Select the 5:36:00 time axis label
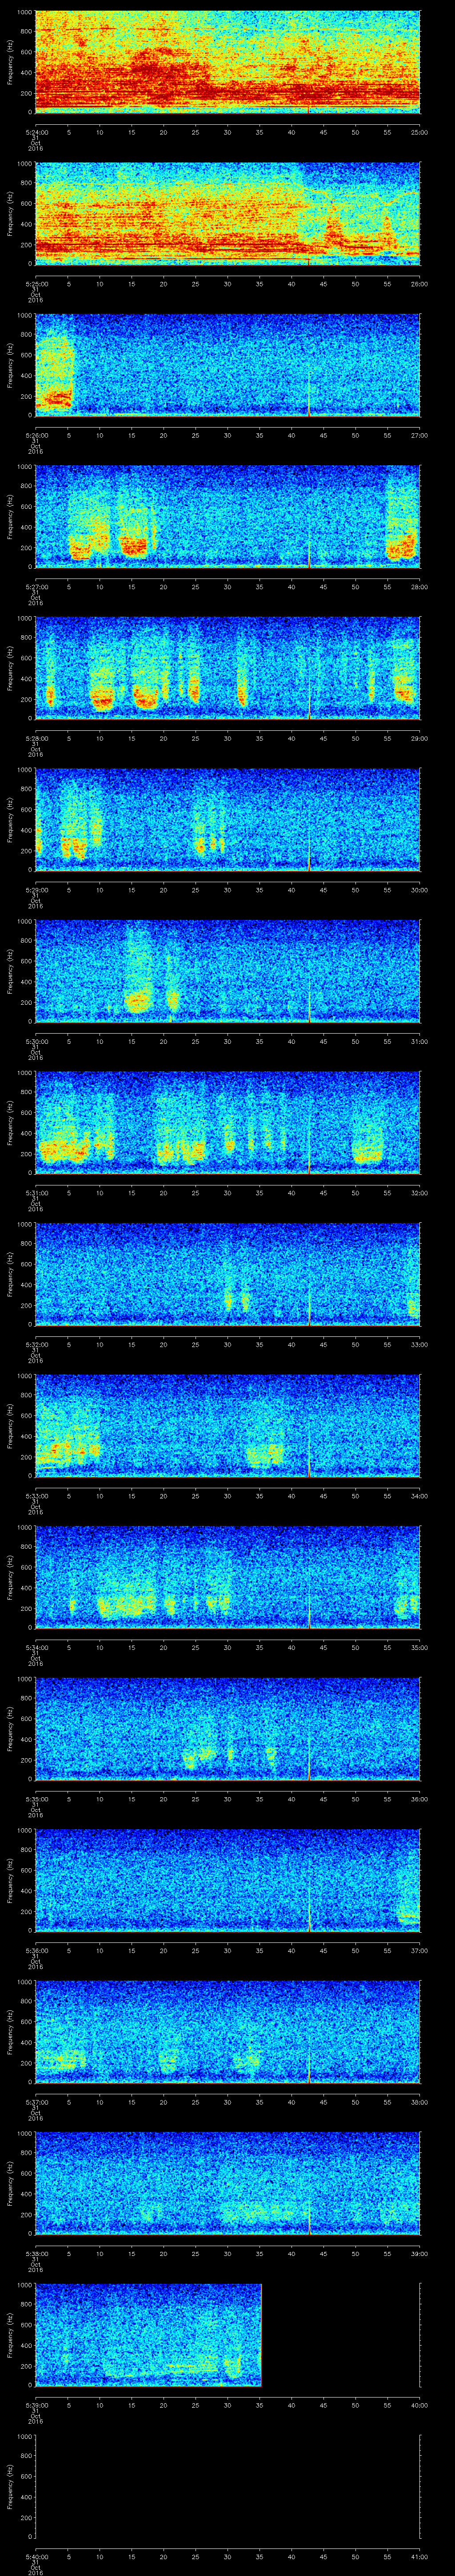The image size is (455, 2576). point(36,1950)
